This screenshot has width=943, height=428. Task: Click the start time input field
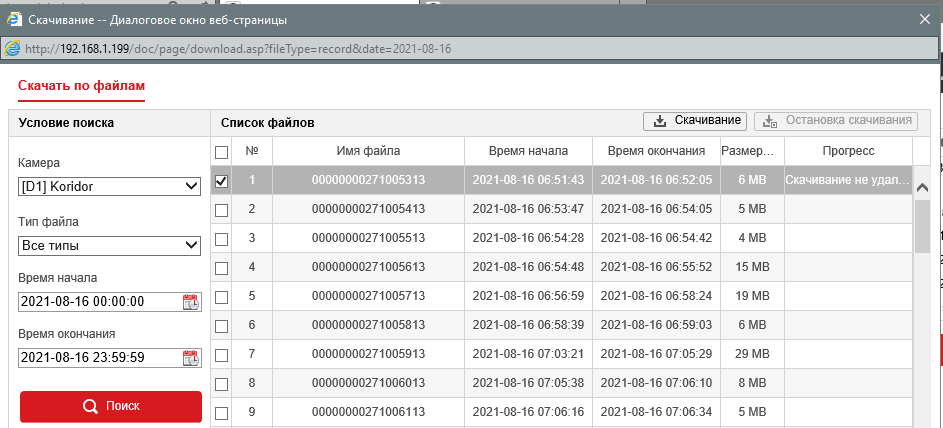click(x=98, y=302)
